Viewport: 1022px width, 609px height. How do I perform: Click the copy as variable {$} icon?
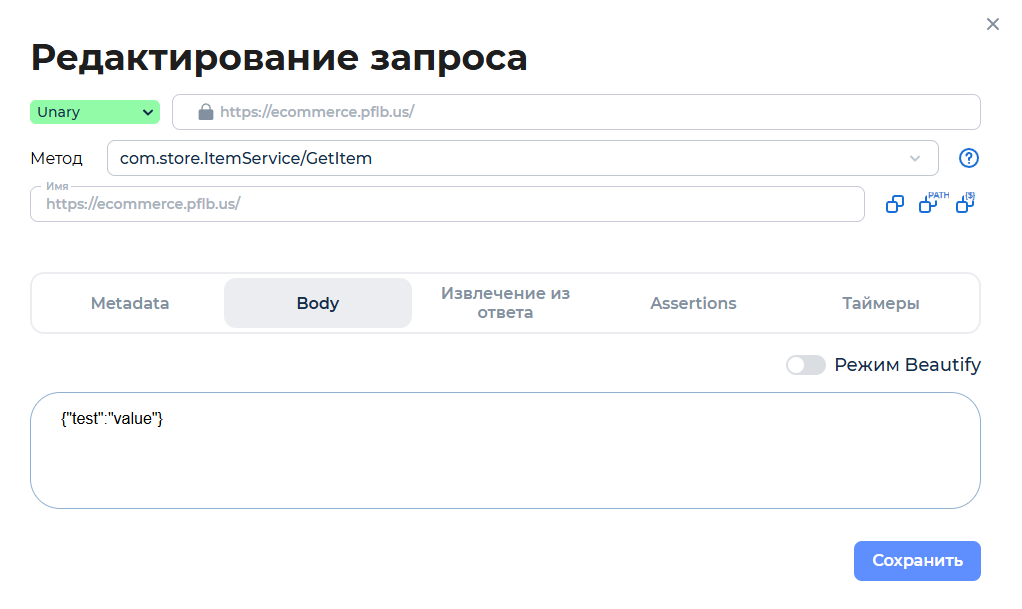point(964,203)
